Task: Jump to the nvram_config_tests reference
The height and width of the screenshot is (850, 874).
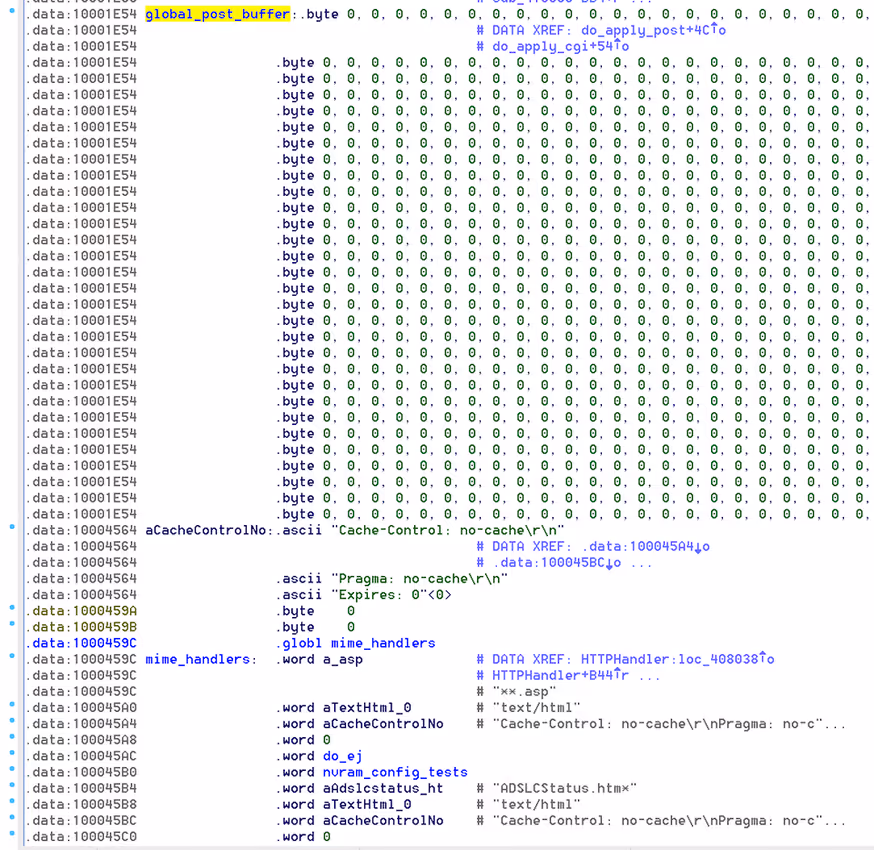Action: pos(395,773)
